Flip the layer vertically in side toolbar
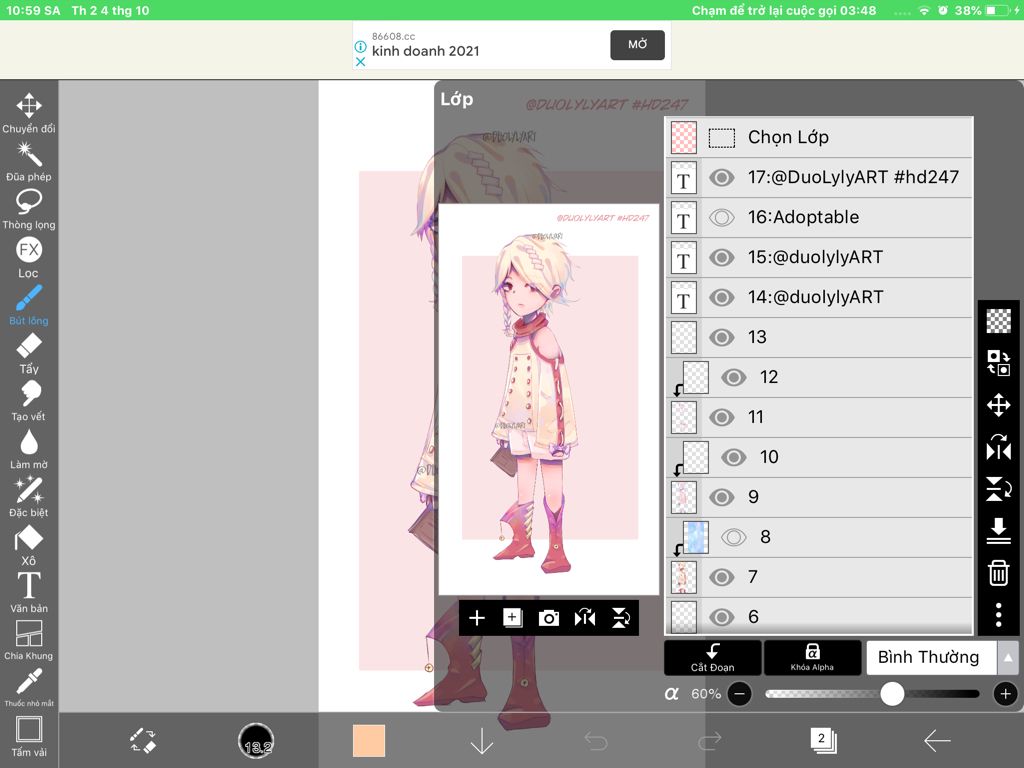The image size is (1024, 768). tap(999, 488)
